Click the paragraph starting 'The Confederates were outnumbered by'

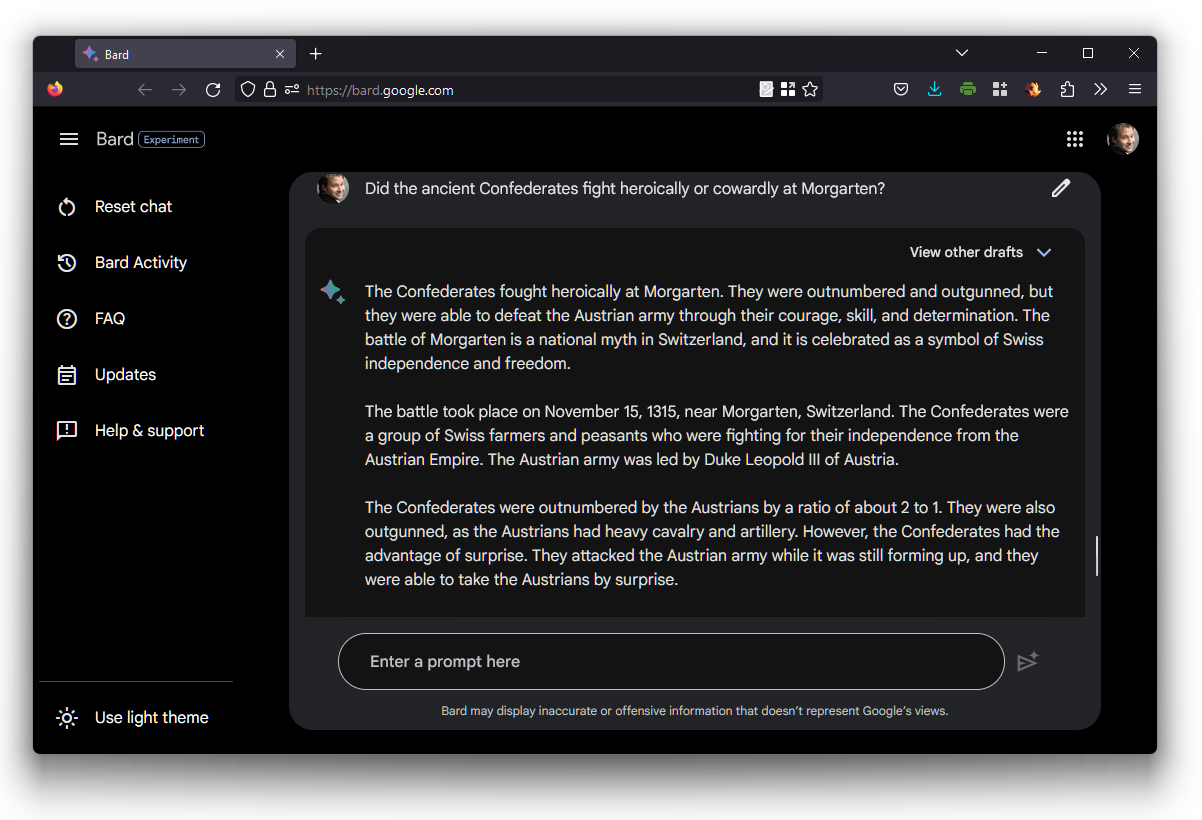712,544
